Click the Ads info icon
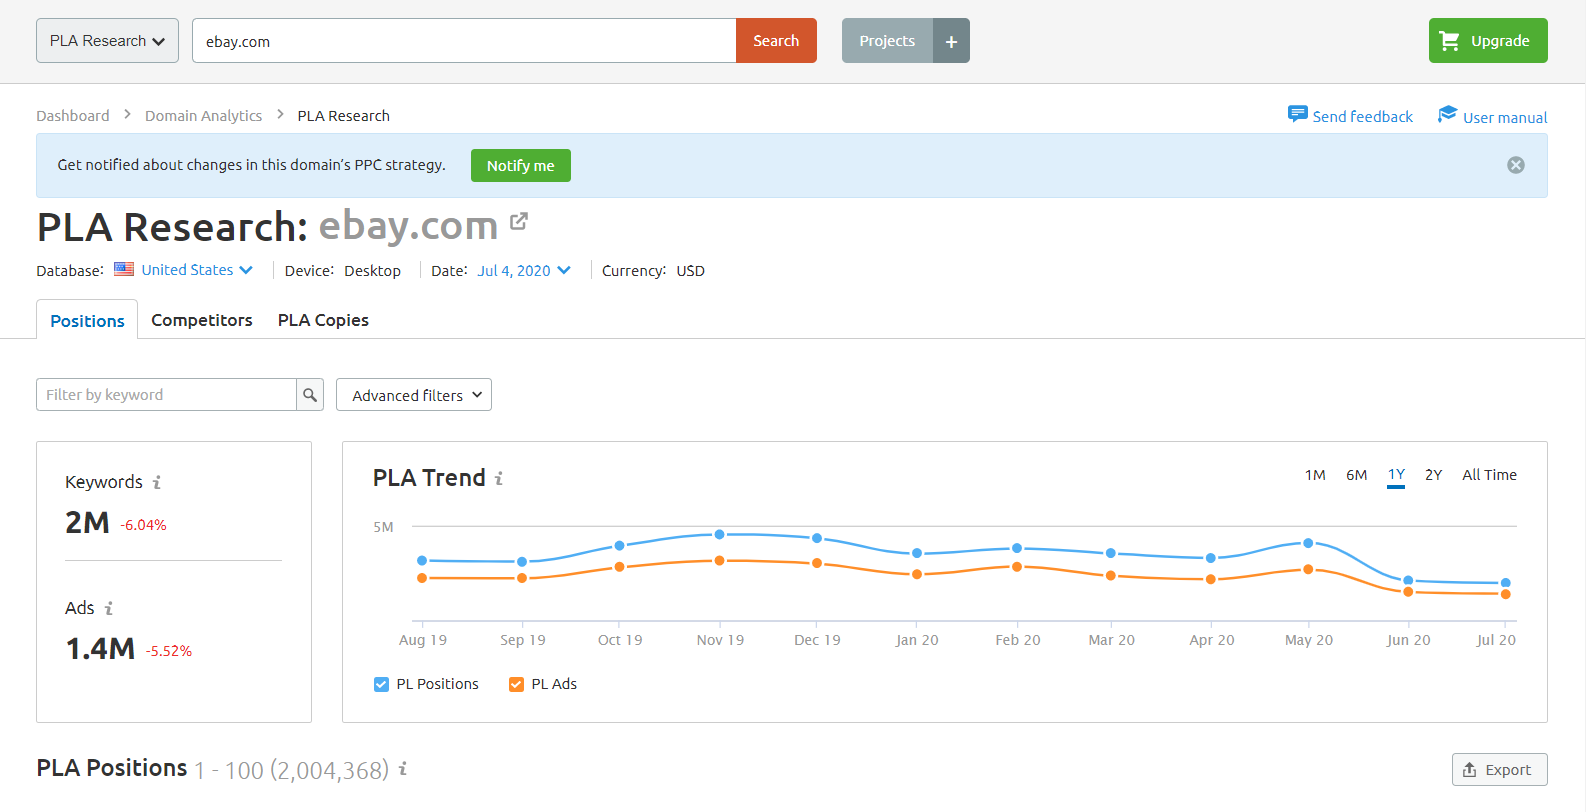Screen dimensions: 1586x812 pos(109,608)
